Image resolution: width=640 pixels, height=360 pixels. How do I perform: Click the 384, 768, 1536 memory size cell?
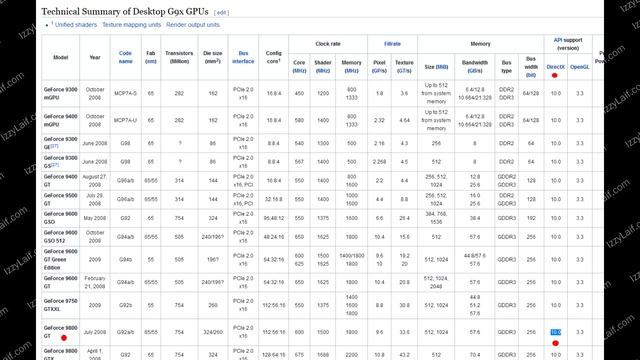coord(436,218)
